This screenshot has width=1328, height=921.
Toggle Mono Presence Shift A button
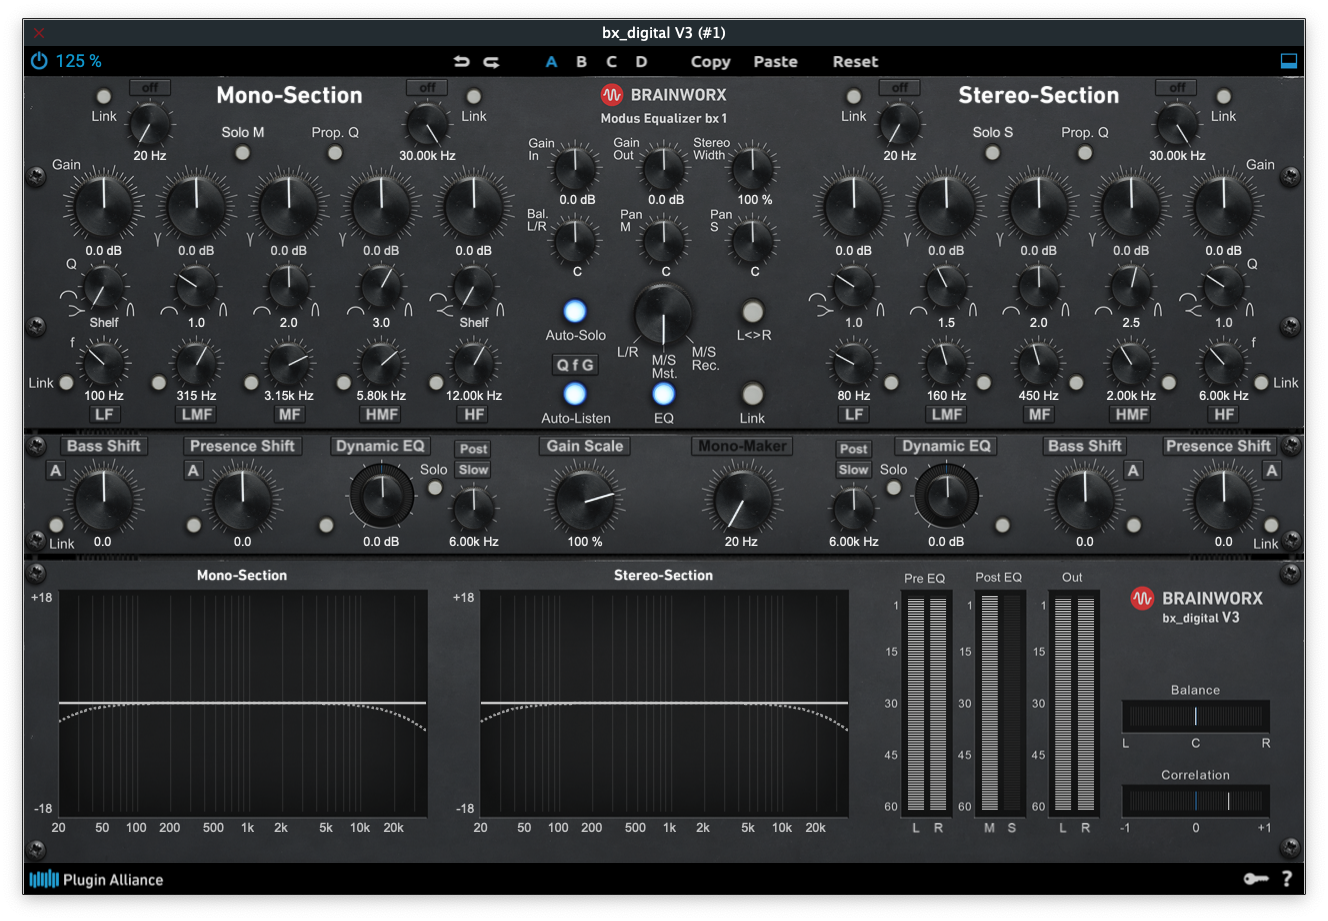point(193,470)
